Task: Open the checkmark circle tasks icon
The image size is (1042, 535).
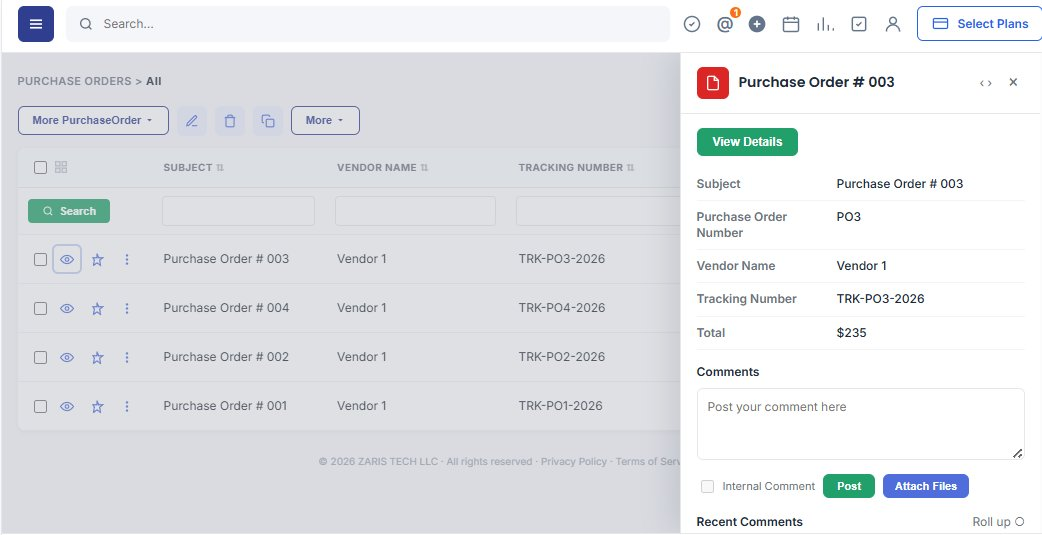Action: coord(692,24)
